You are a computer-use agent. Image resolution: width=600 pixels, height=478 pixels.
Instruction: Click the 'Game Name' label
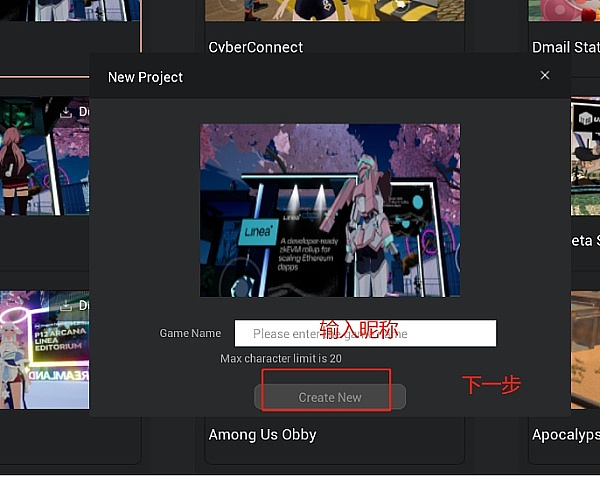tap(190, 333)
